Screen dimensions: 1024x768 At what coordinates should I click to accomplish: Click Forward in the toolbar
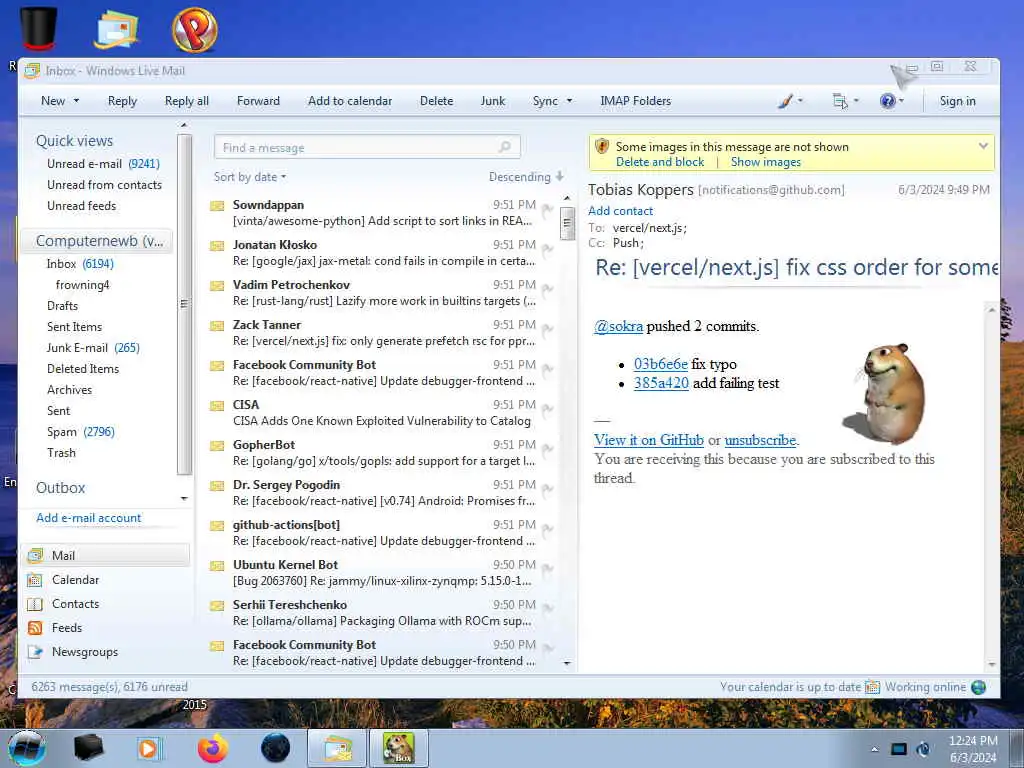pos(258,101)
